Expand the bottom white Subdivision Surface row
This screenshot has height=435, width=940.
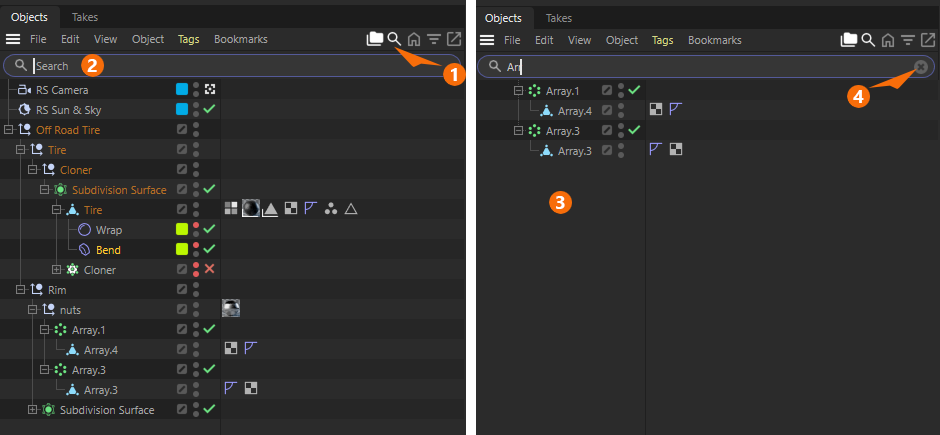(32, 410)
